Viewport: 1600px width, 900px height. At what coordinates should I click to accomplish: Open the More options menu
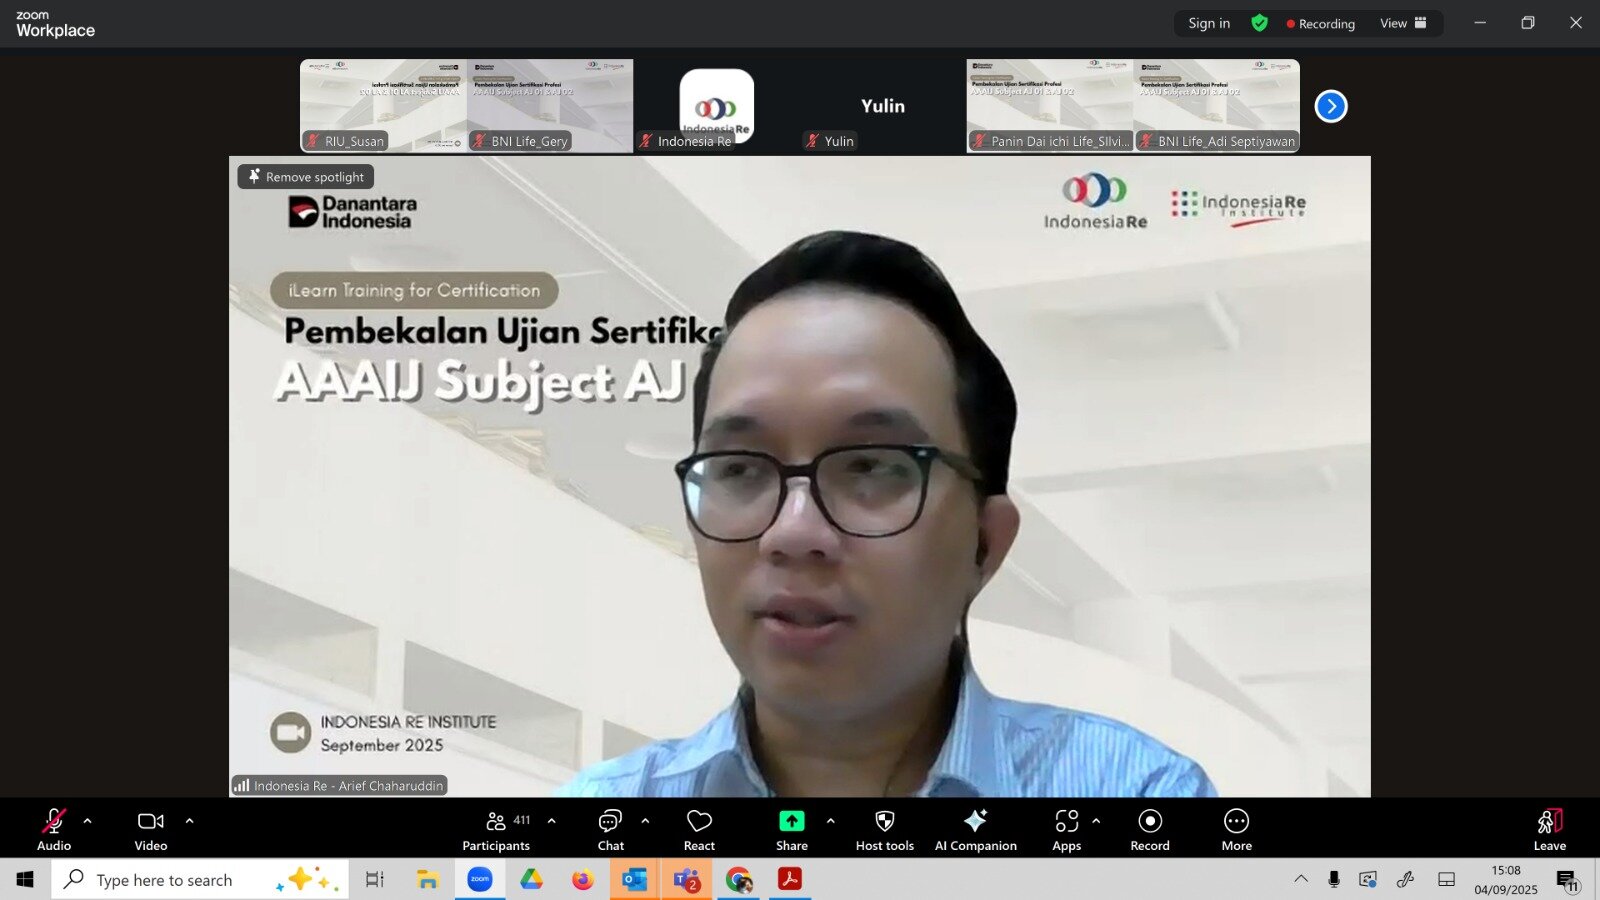point(1236,830)
